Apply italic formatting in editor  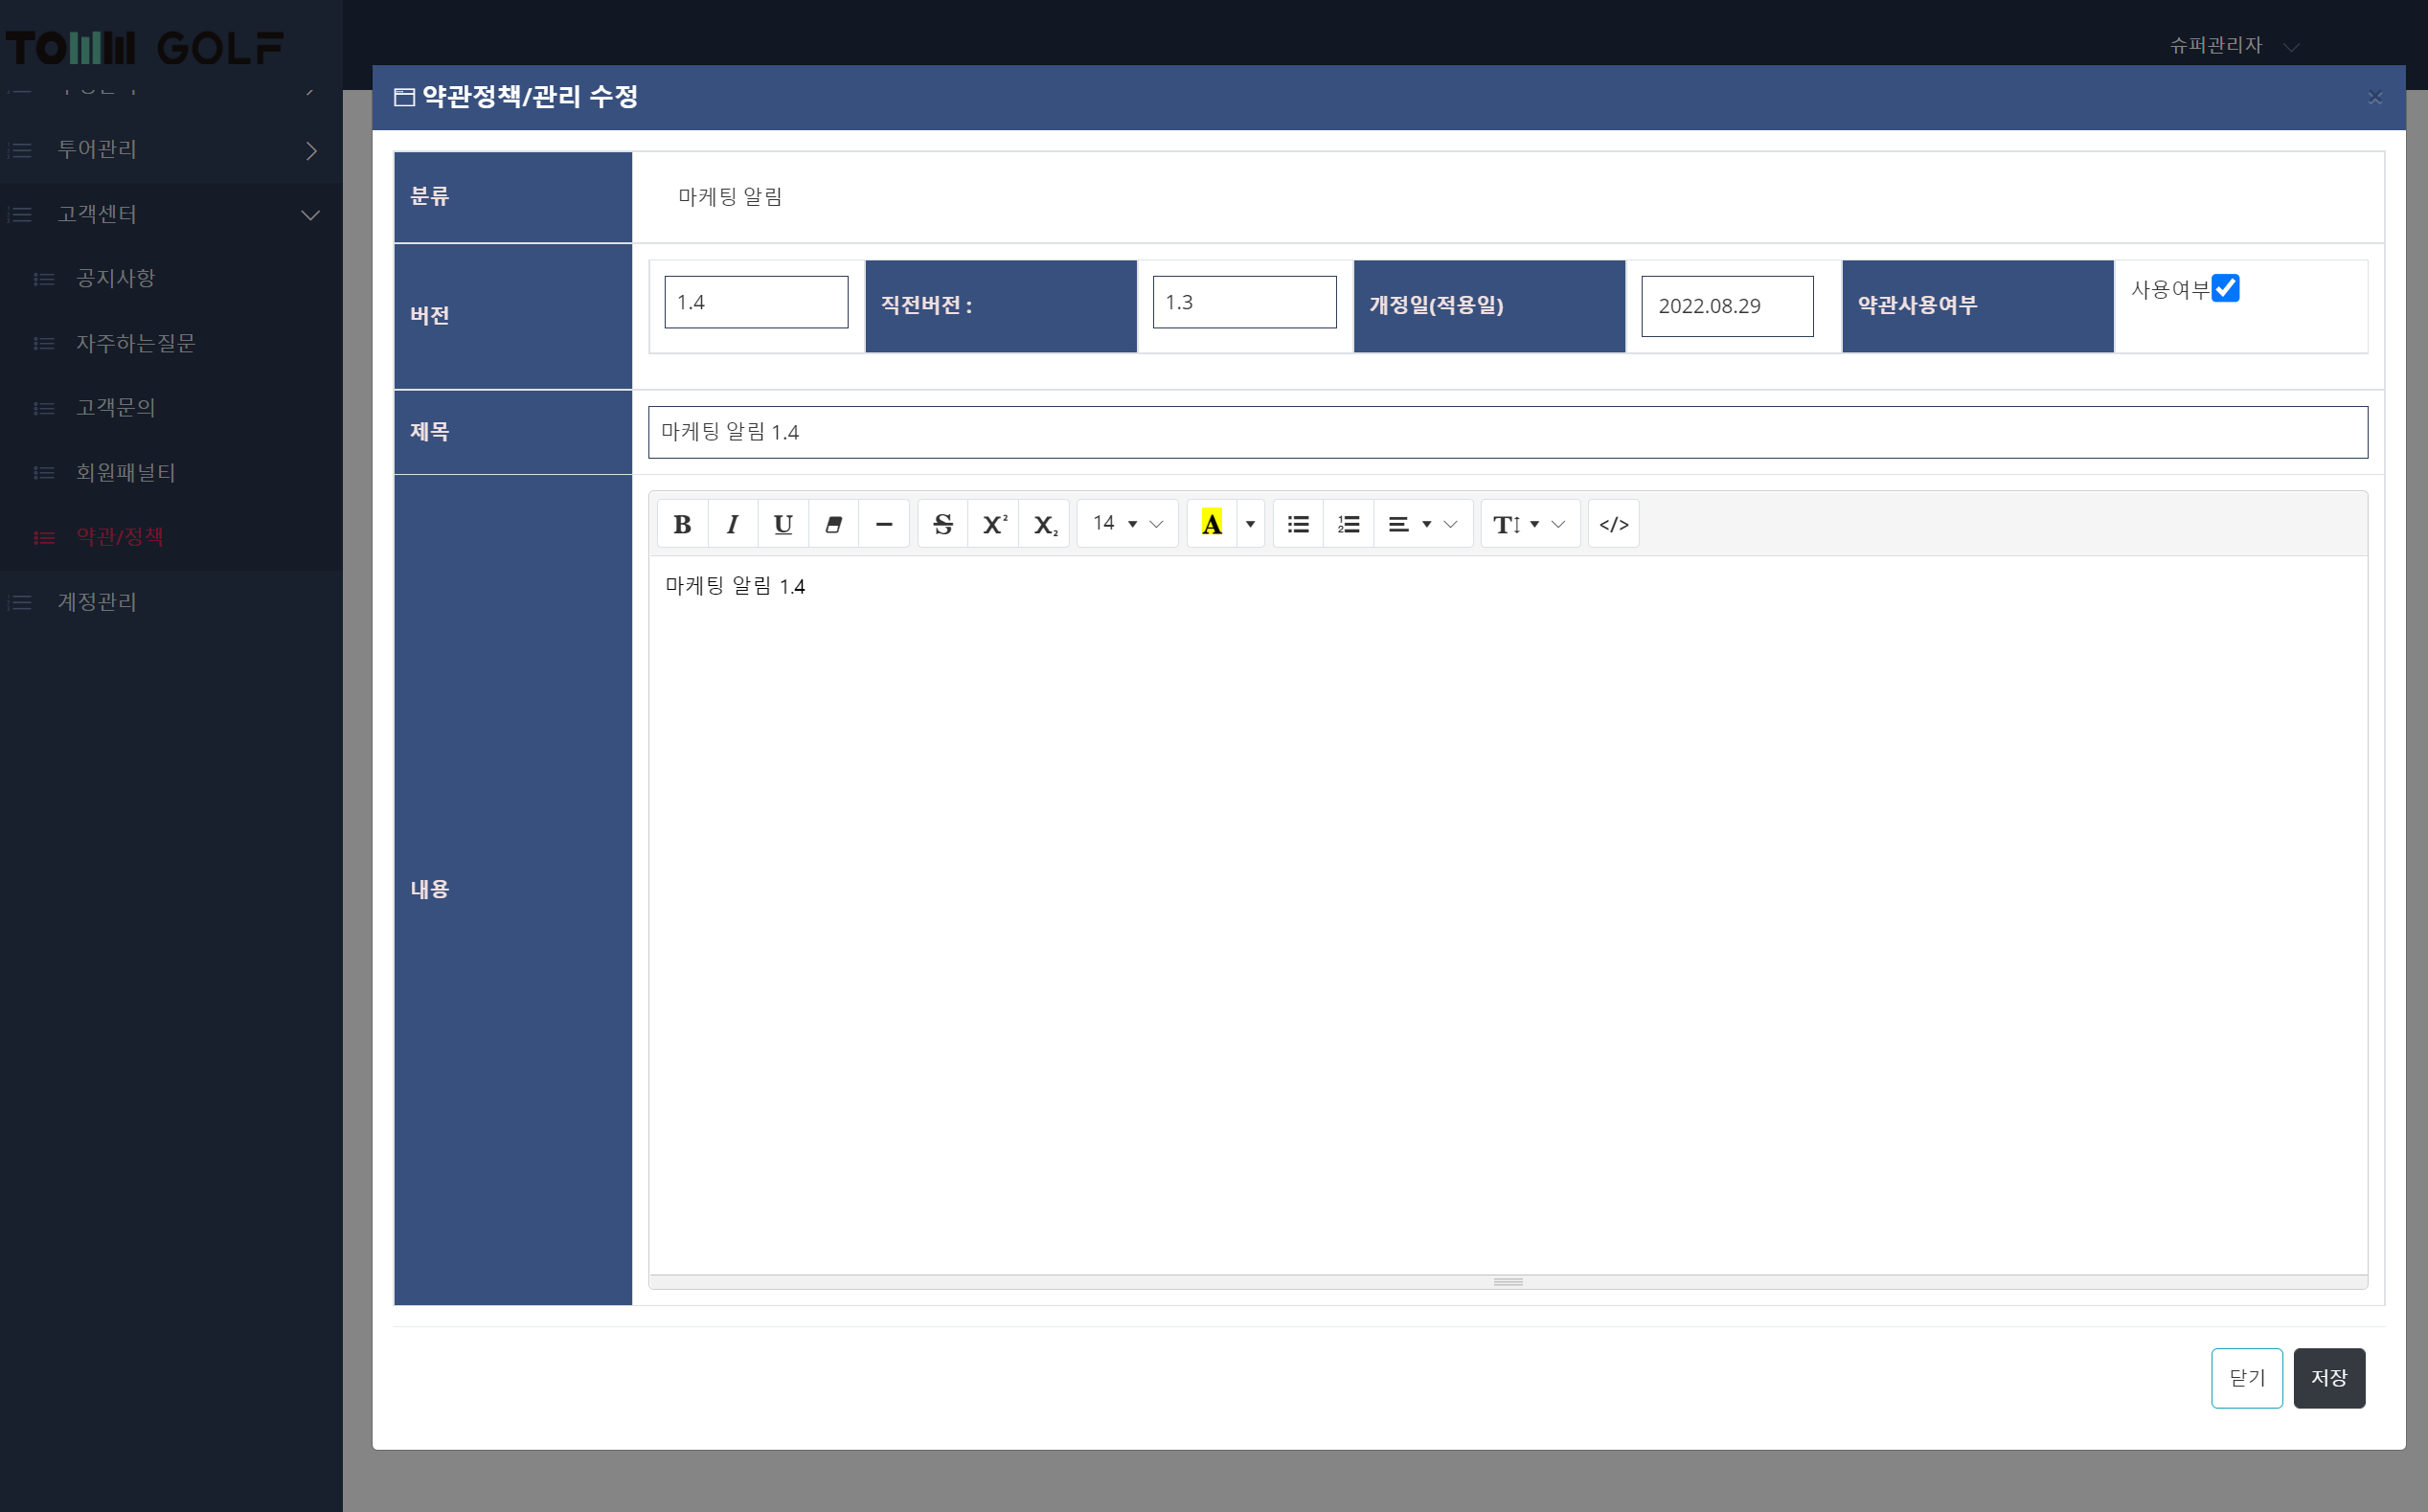[732, 524]
